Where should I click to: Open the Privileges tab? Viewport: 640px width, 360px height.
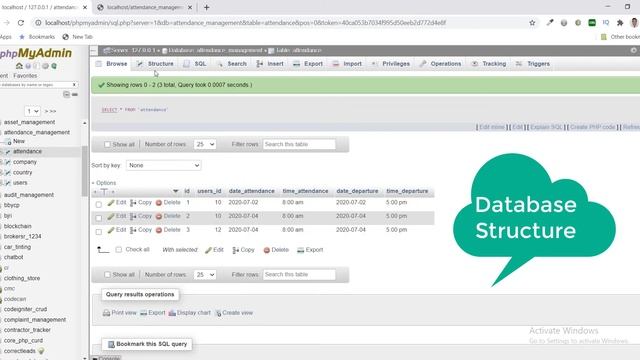(x=391, y=64)
